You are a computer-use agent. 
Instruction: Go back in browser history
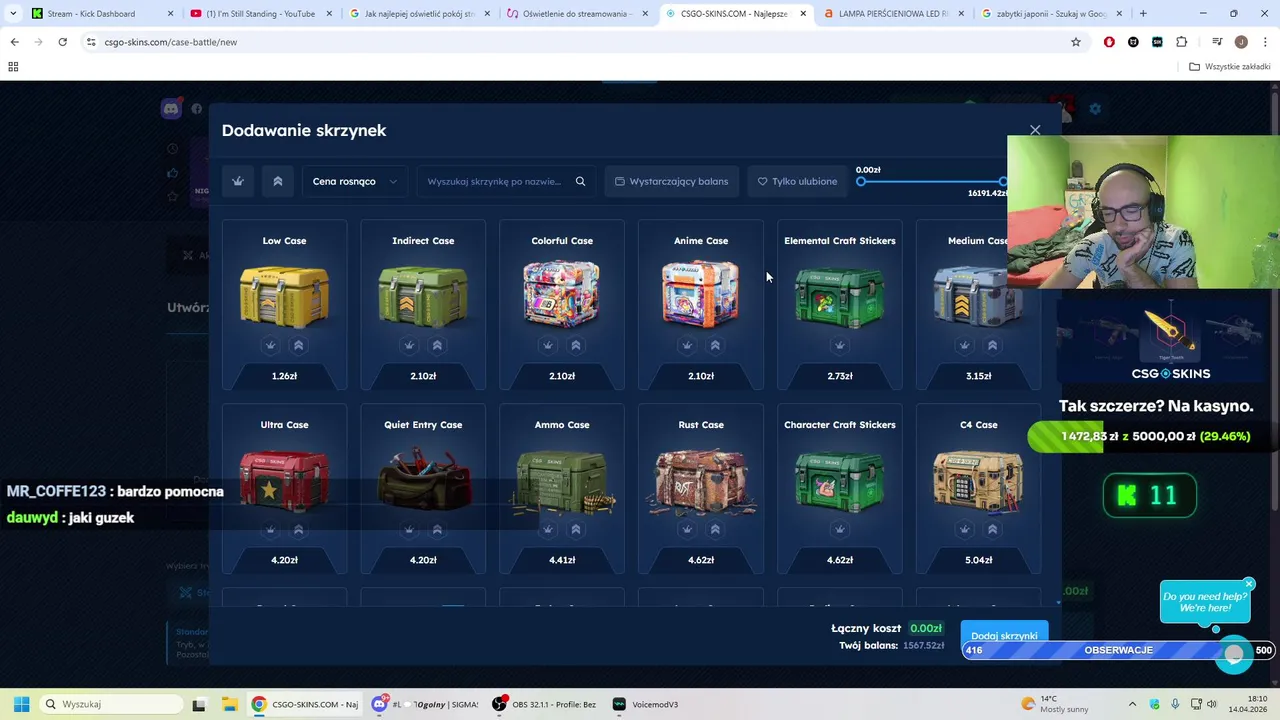point(14,42)
